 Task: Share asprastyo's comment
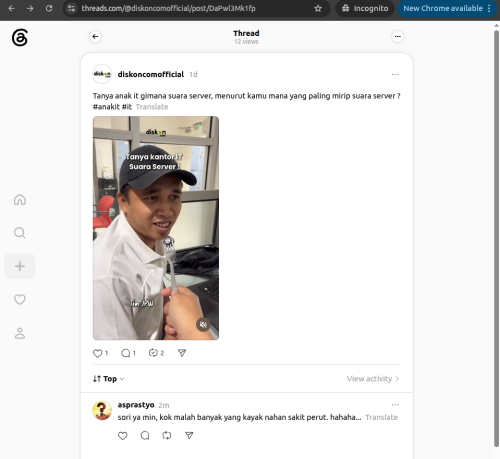coord(189,435)
